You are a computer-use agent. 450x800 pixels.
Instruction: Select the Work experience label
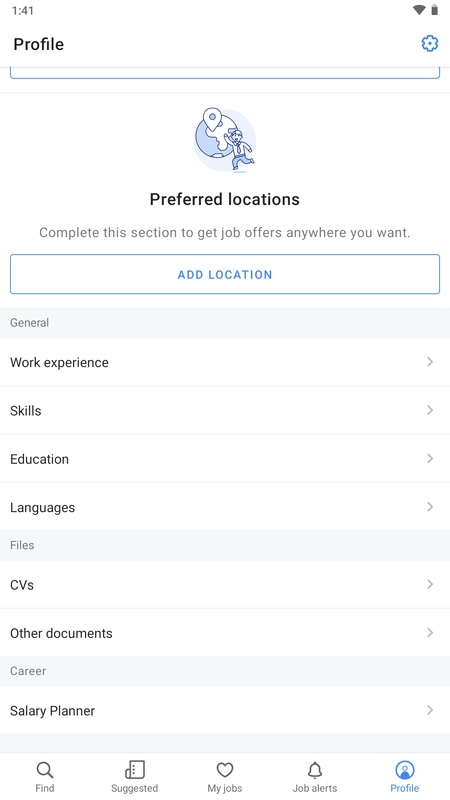[59, 362]
